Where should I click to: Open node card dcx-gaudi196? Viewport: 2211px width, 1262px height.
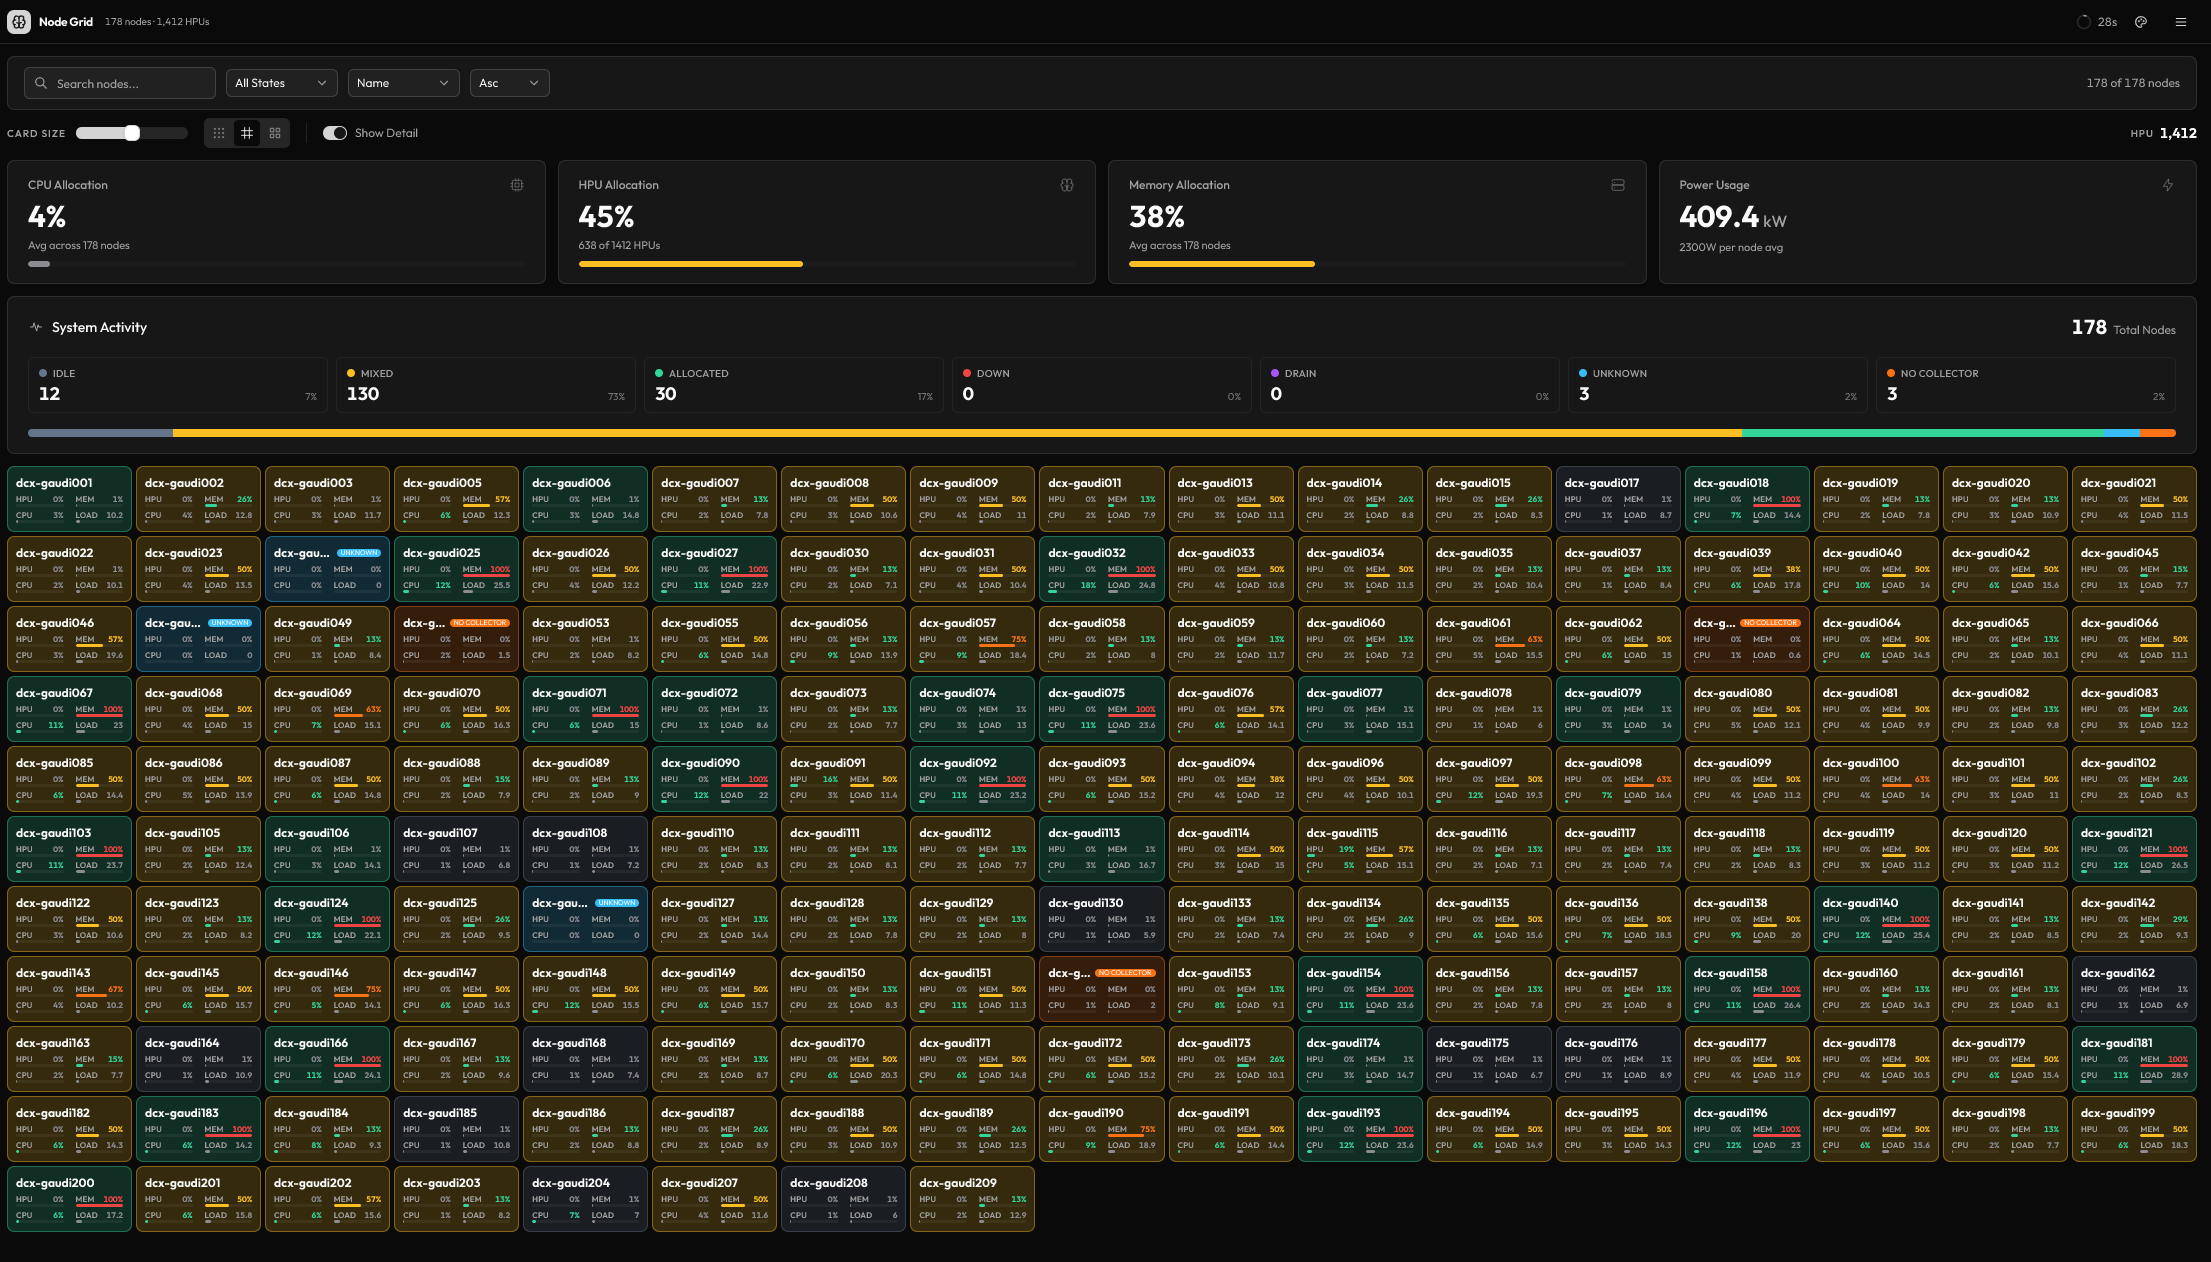pyautogui.click(x=1747, y=1128)
